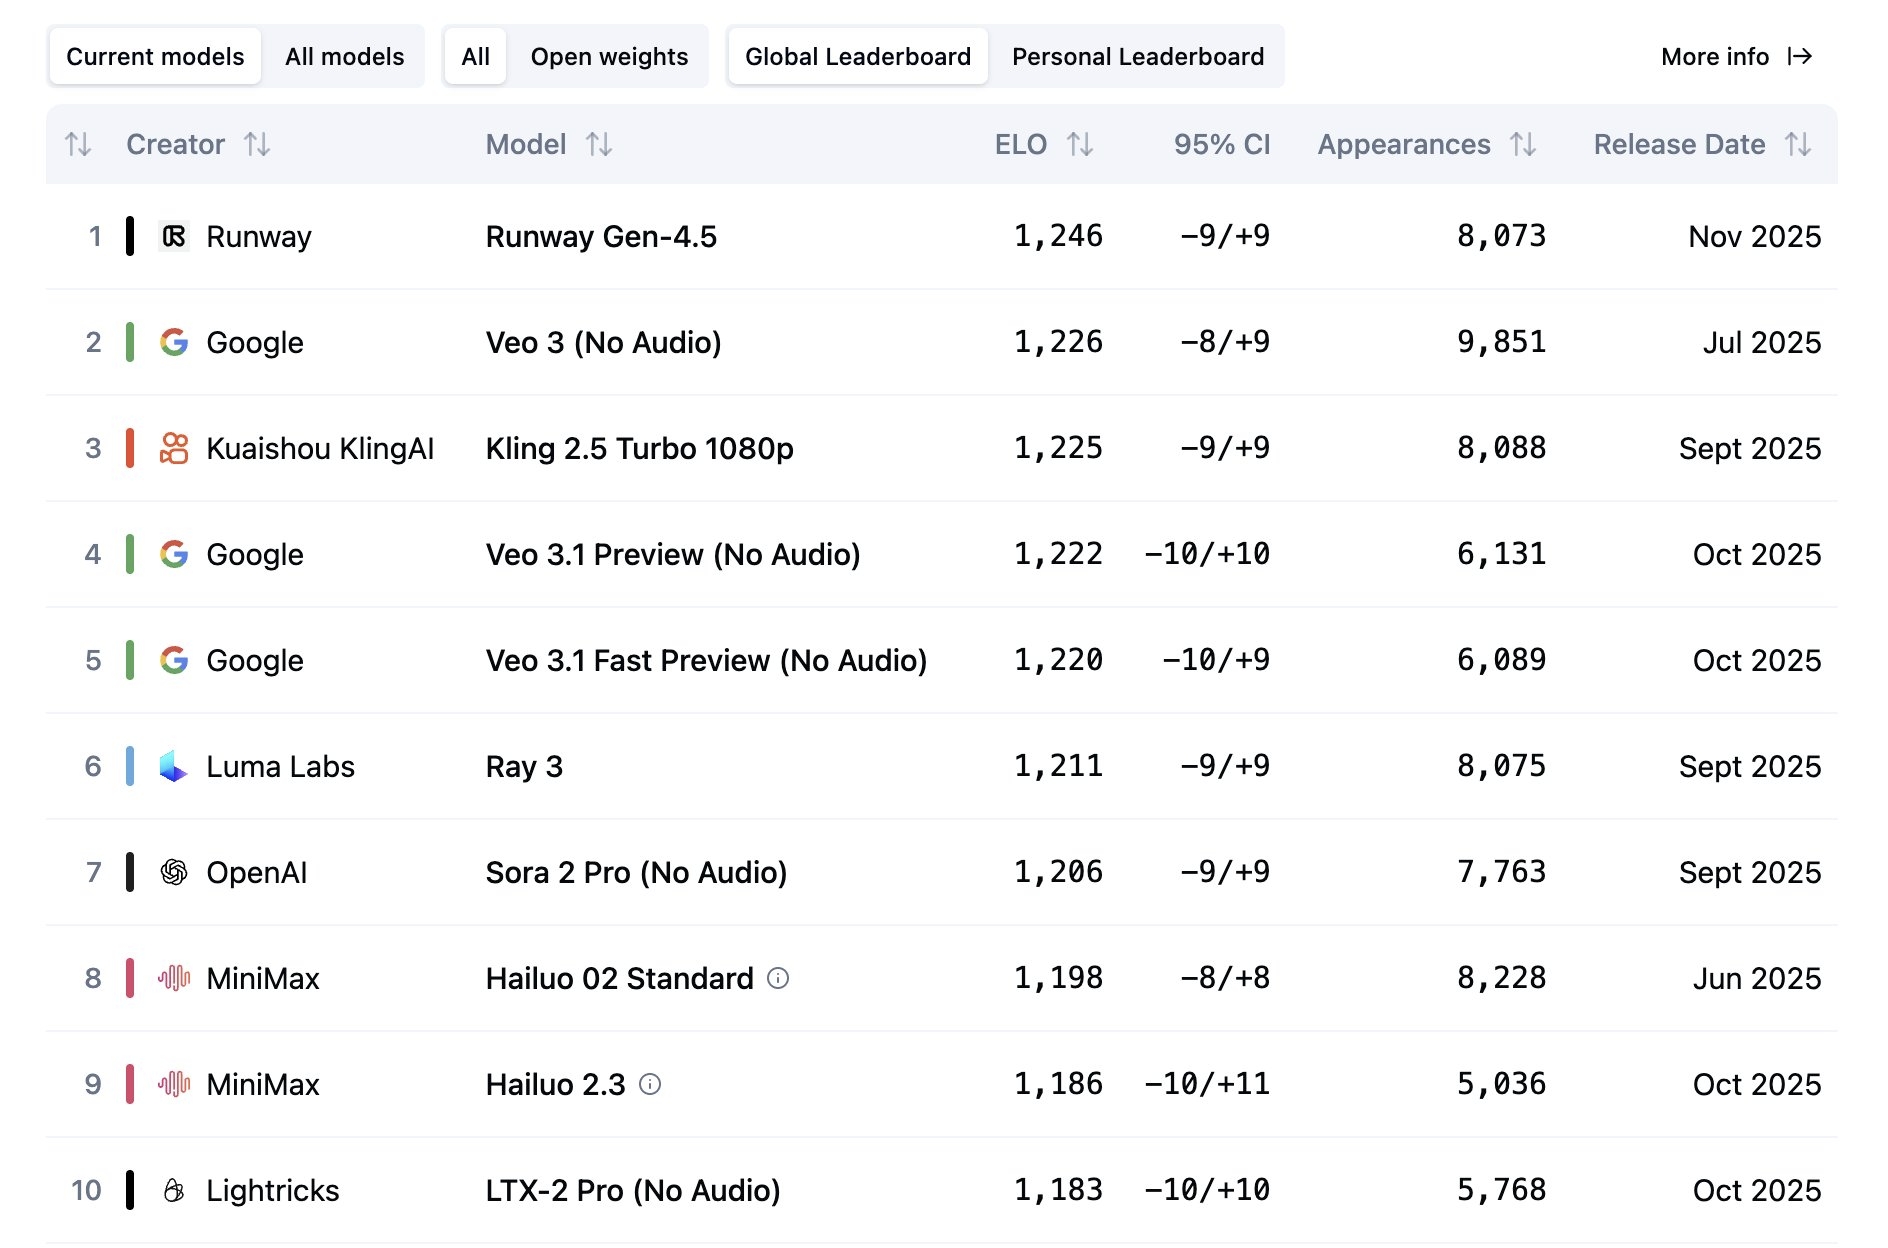Open info icon beside Hailuo 02 Standard
The image size is (1888, 1248).
pos(778,978)
